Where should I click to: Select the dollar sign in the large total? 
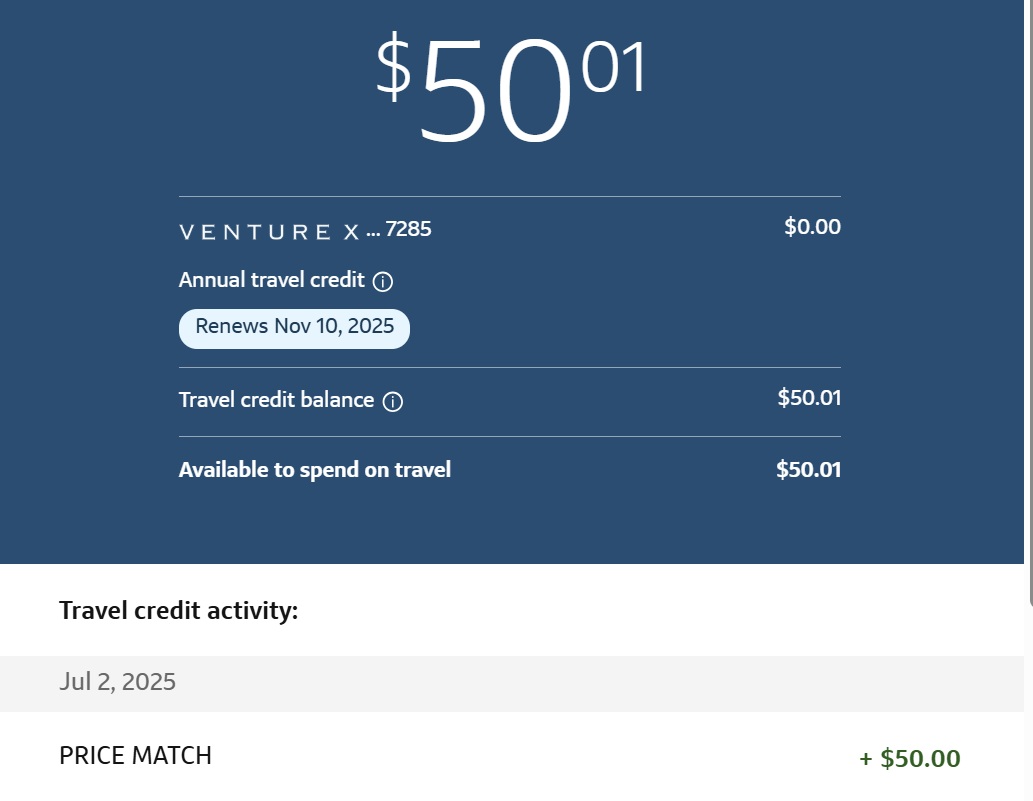[x=393, y=67]
